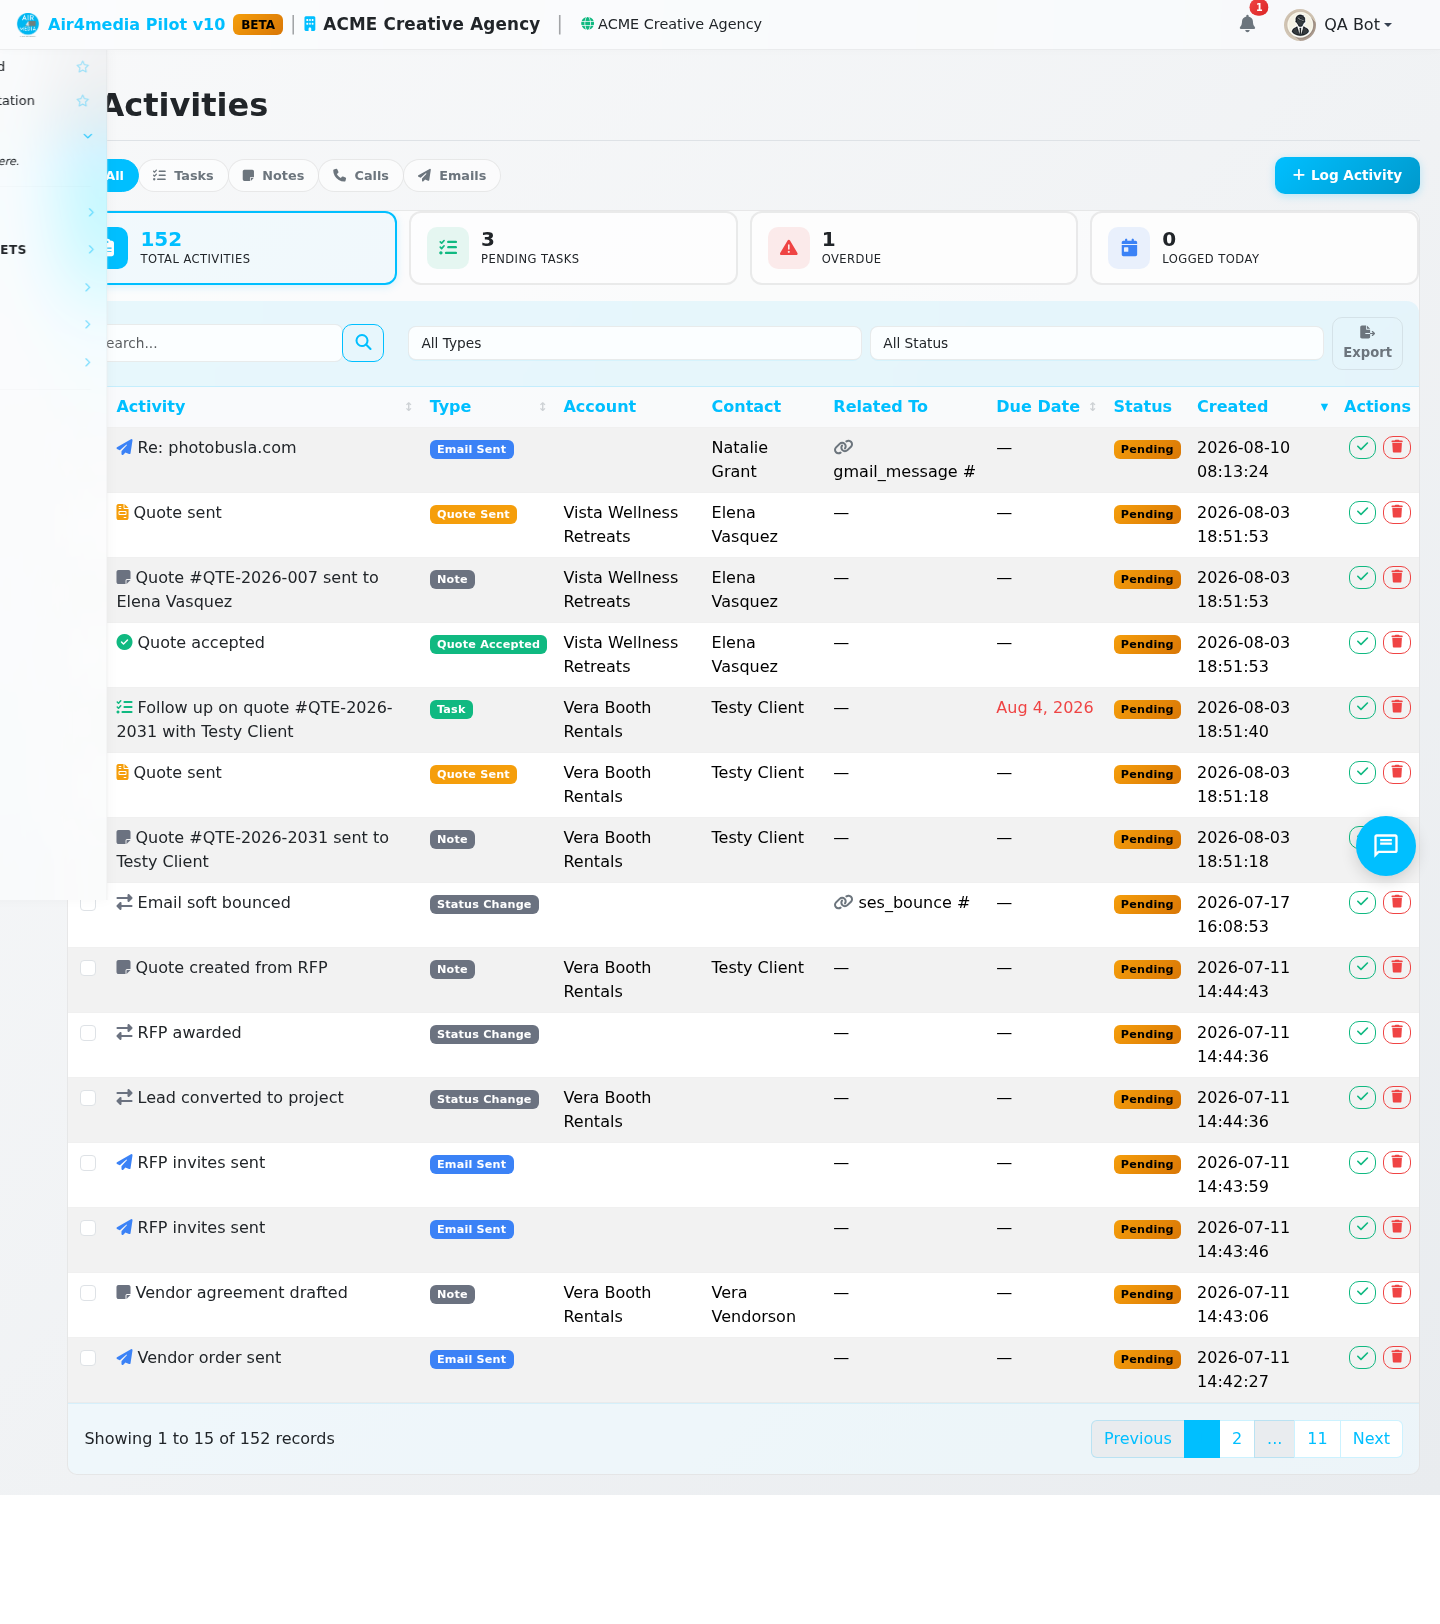Mark 'Quote accepted' activity complete
Screen dimensions: 1440x1624
1362,642
